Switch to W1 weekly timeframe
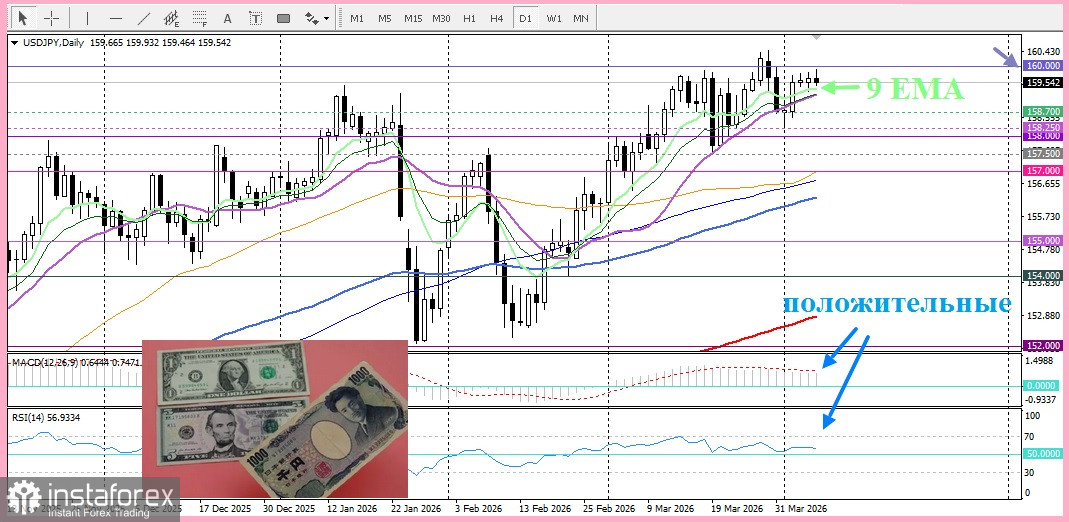 [x=554, y=18]
